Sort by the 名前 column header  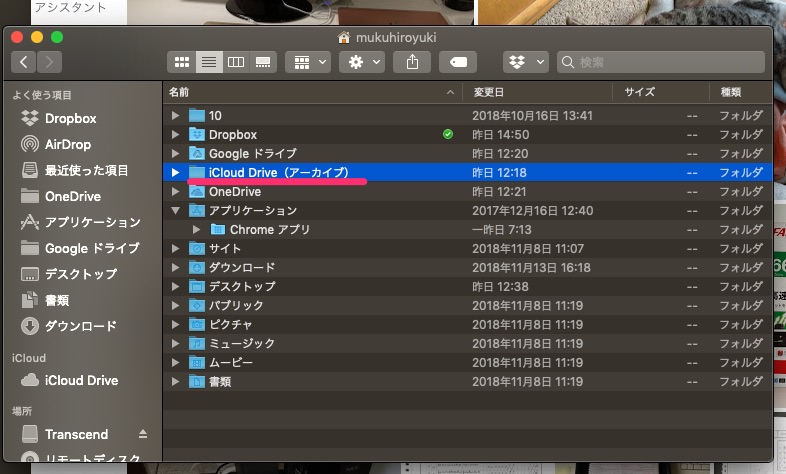pos(312,92)
